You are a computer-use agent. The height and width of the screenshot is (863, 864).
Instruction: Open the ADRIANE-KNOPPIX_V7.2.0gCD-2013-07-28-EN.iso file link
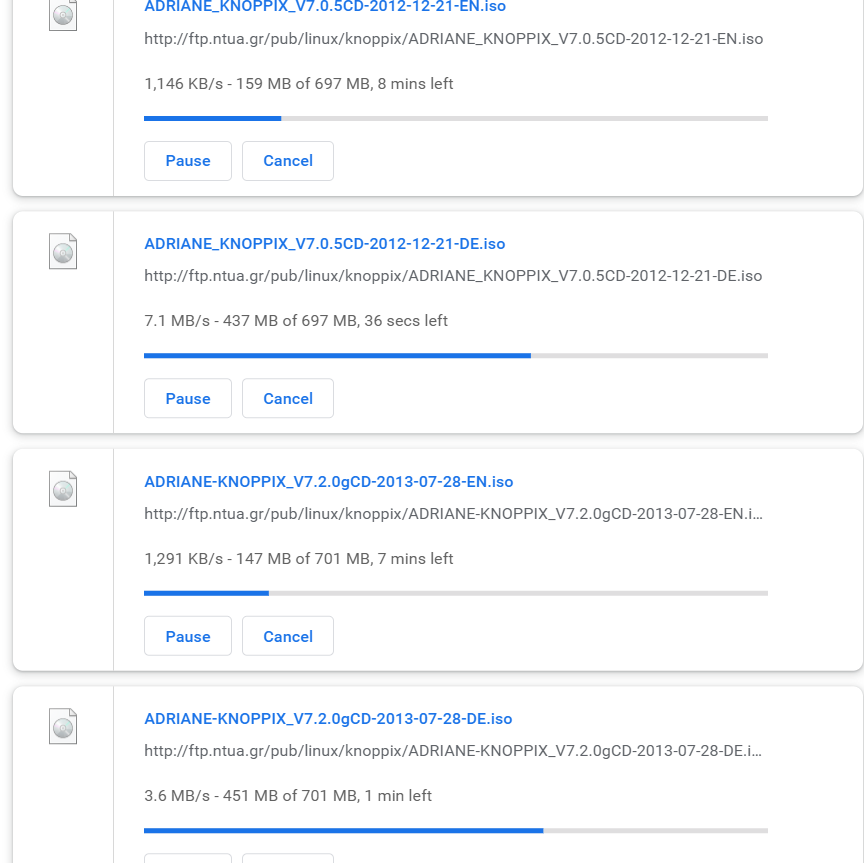point(329,482)
